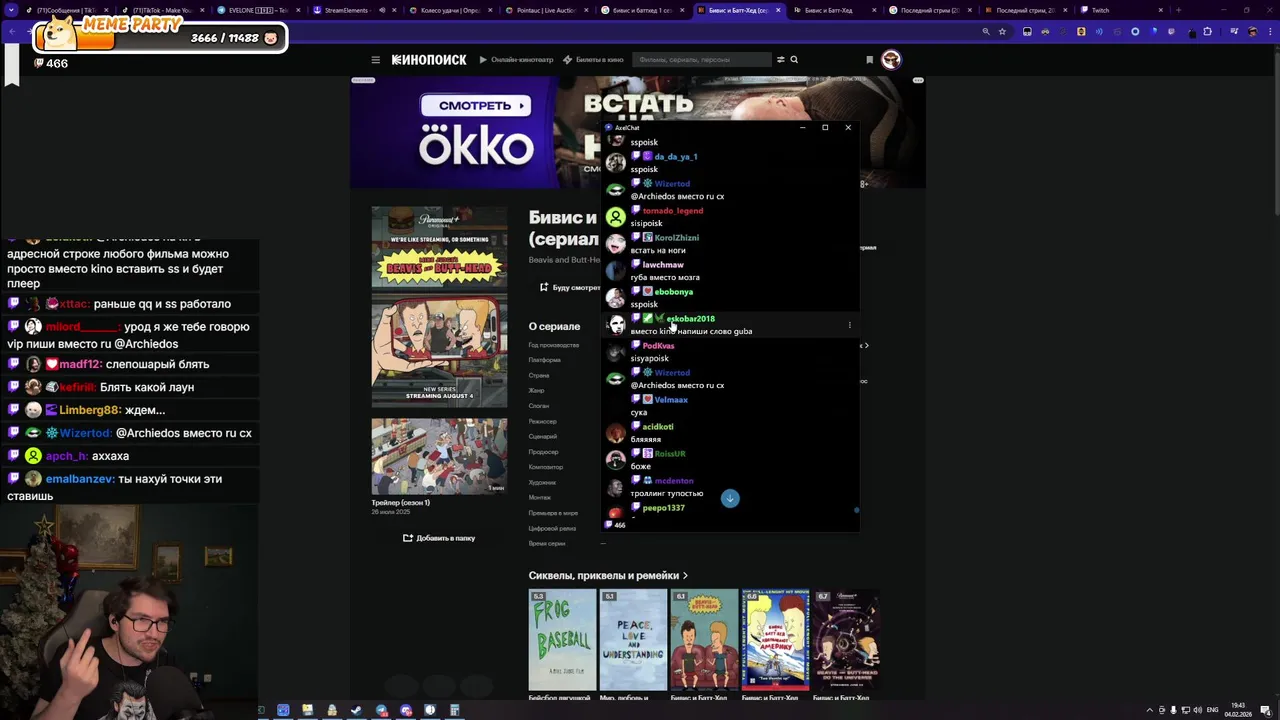1280x720 pixels.
Task: Open the user profile avatar on Kinopoisk
Action: click(891, 60)
